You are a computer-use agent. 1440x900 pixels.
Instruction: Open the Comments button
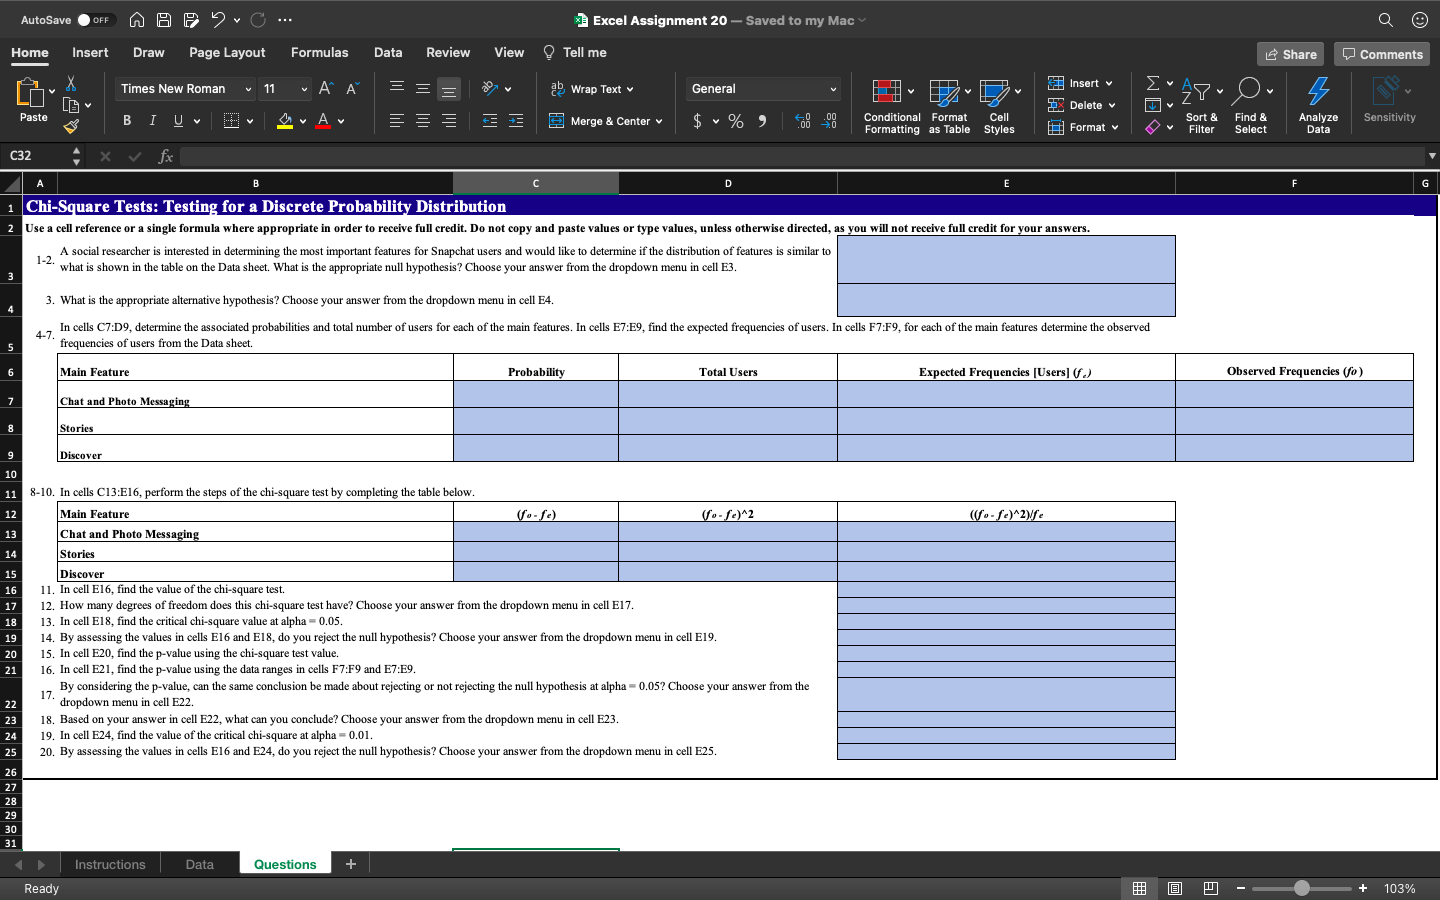point(1382,54)
